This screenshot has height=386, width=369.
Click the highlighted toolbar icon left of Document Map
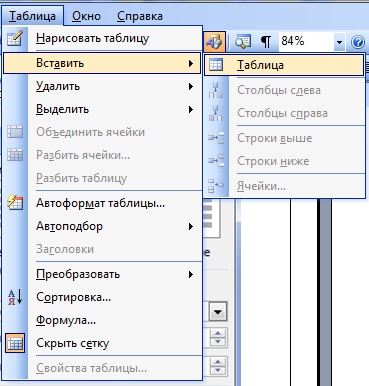pyautogui.click(x=214, y=42)
